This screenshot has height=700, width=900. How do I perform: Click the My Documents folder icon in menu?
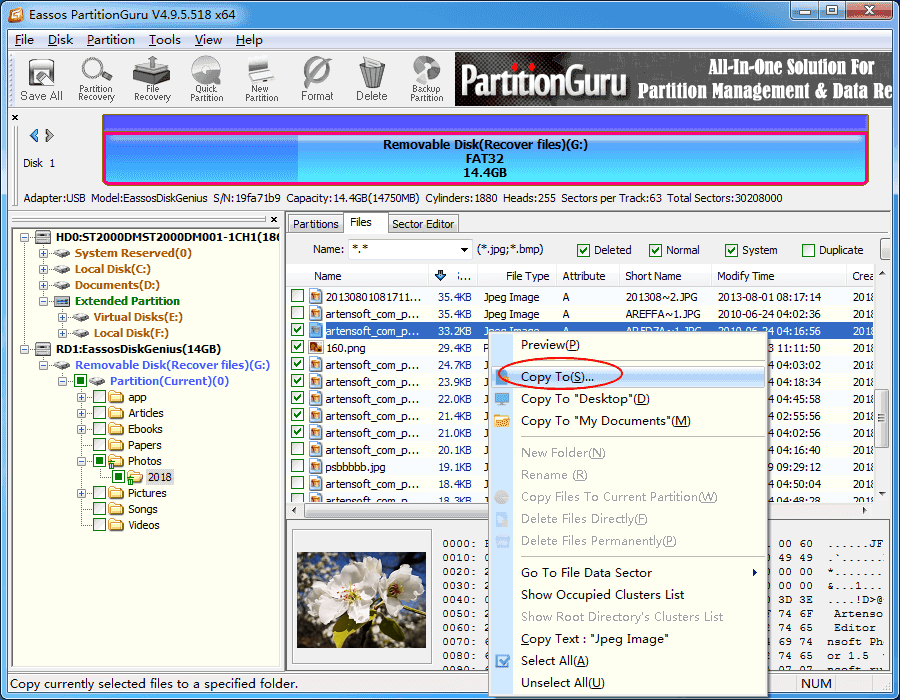502,421
